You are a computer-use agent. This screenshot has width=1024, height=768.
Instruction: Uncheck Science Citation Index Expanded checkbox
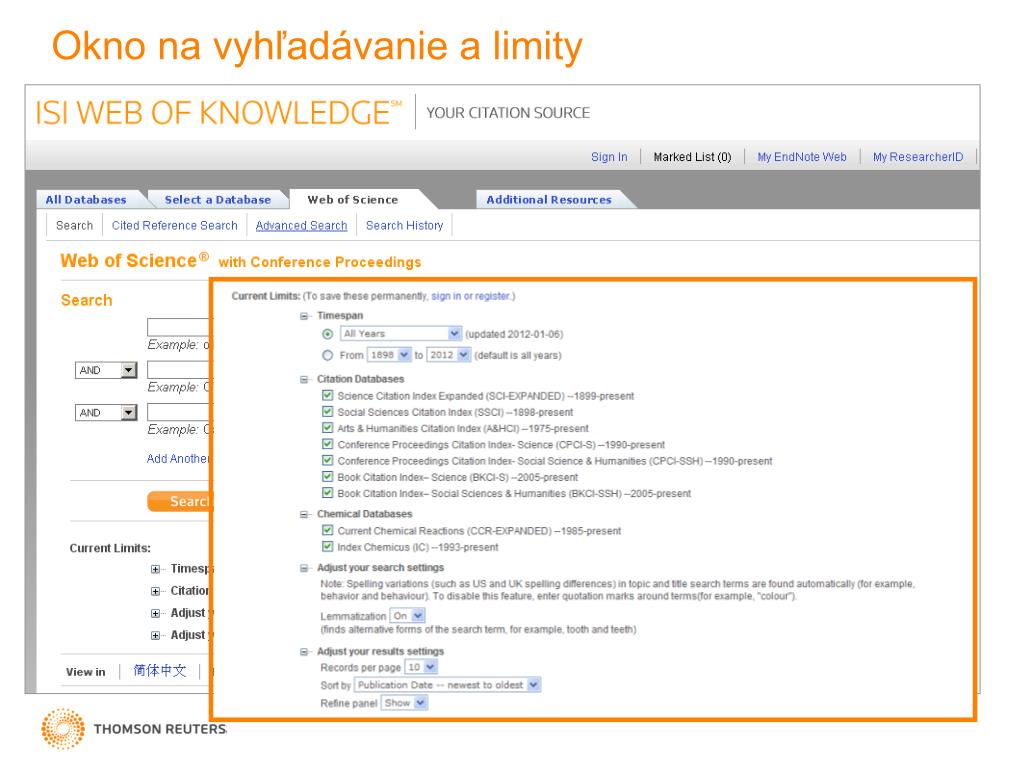coord(328,395)
